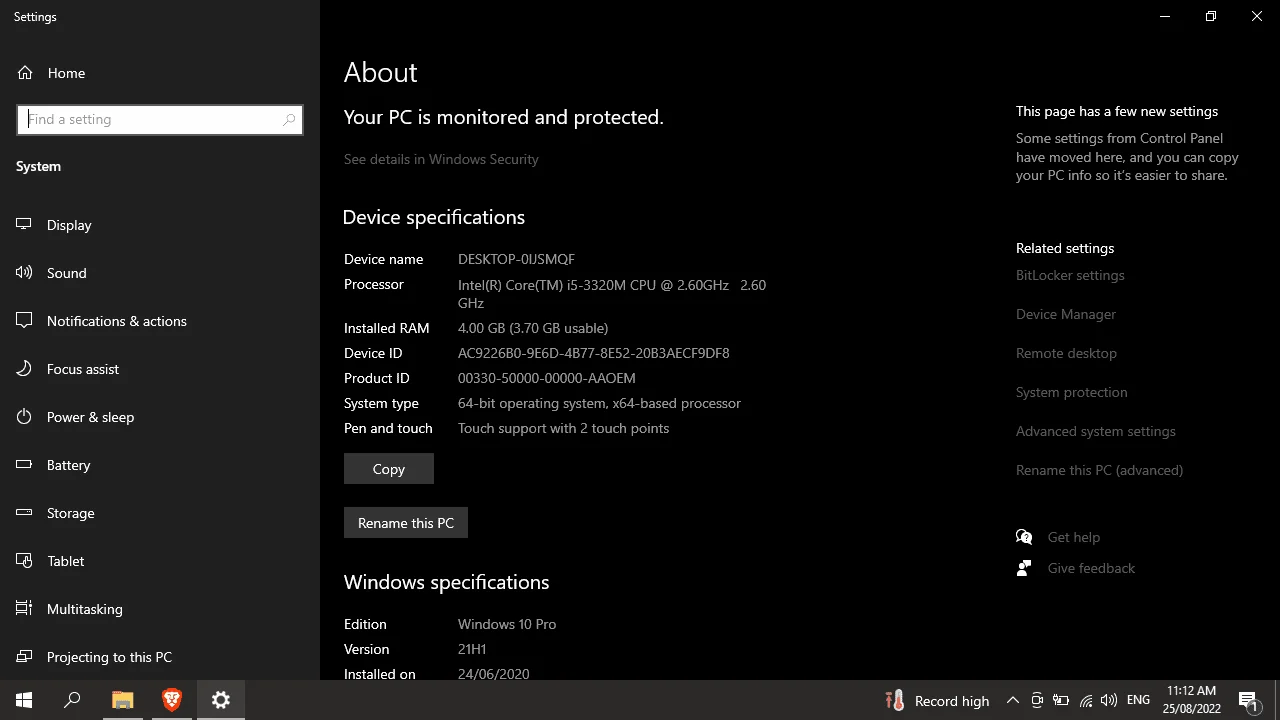Open Rename this PC (advanced)
The height and width of the screenshot is (720, 1280).
[1099, 470]
